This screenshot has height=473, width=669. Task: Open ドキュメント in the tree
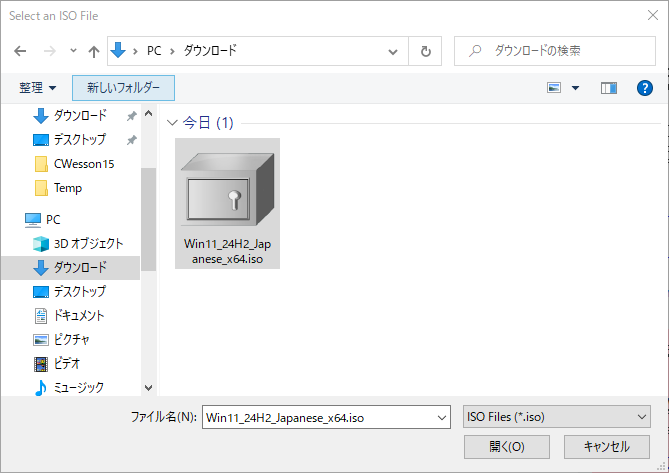(x=79, y=316)
